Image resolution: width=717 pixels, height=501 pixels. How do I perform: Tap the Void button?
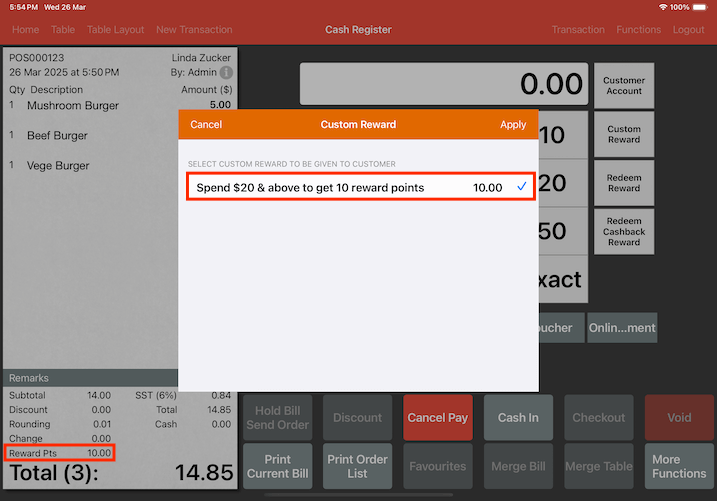[679, 418]
